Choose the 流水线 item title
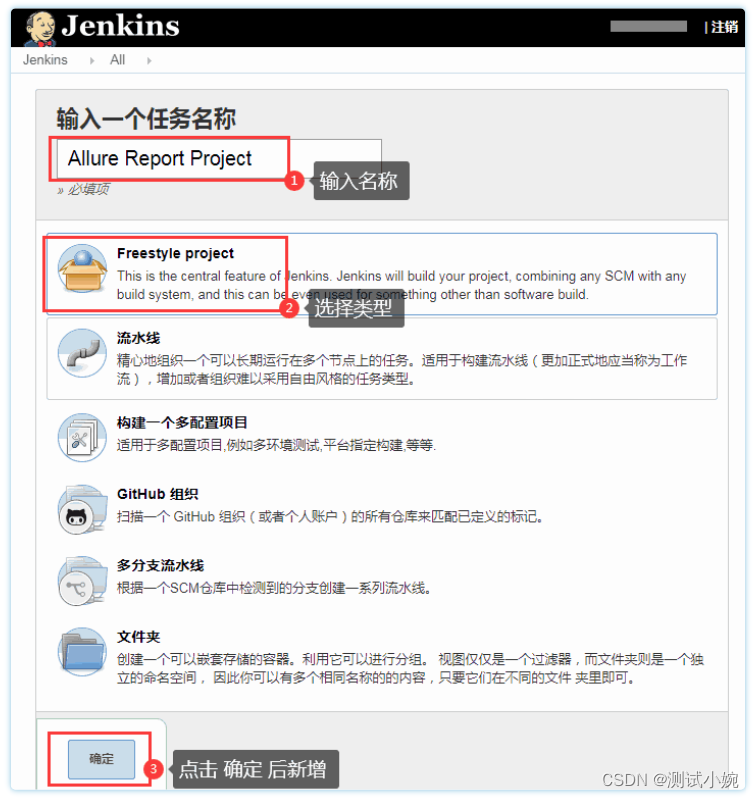This screenshot has height=798, width=754. [x=138, y=338]
